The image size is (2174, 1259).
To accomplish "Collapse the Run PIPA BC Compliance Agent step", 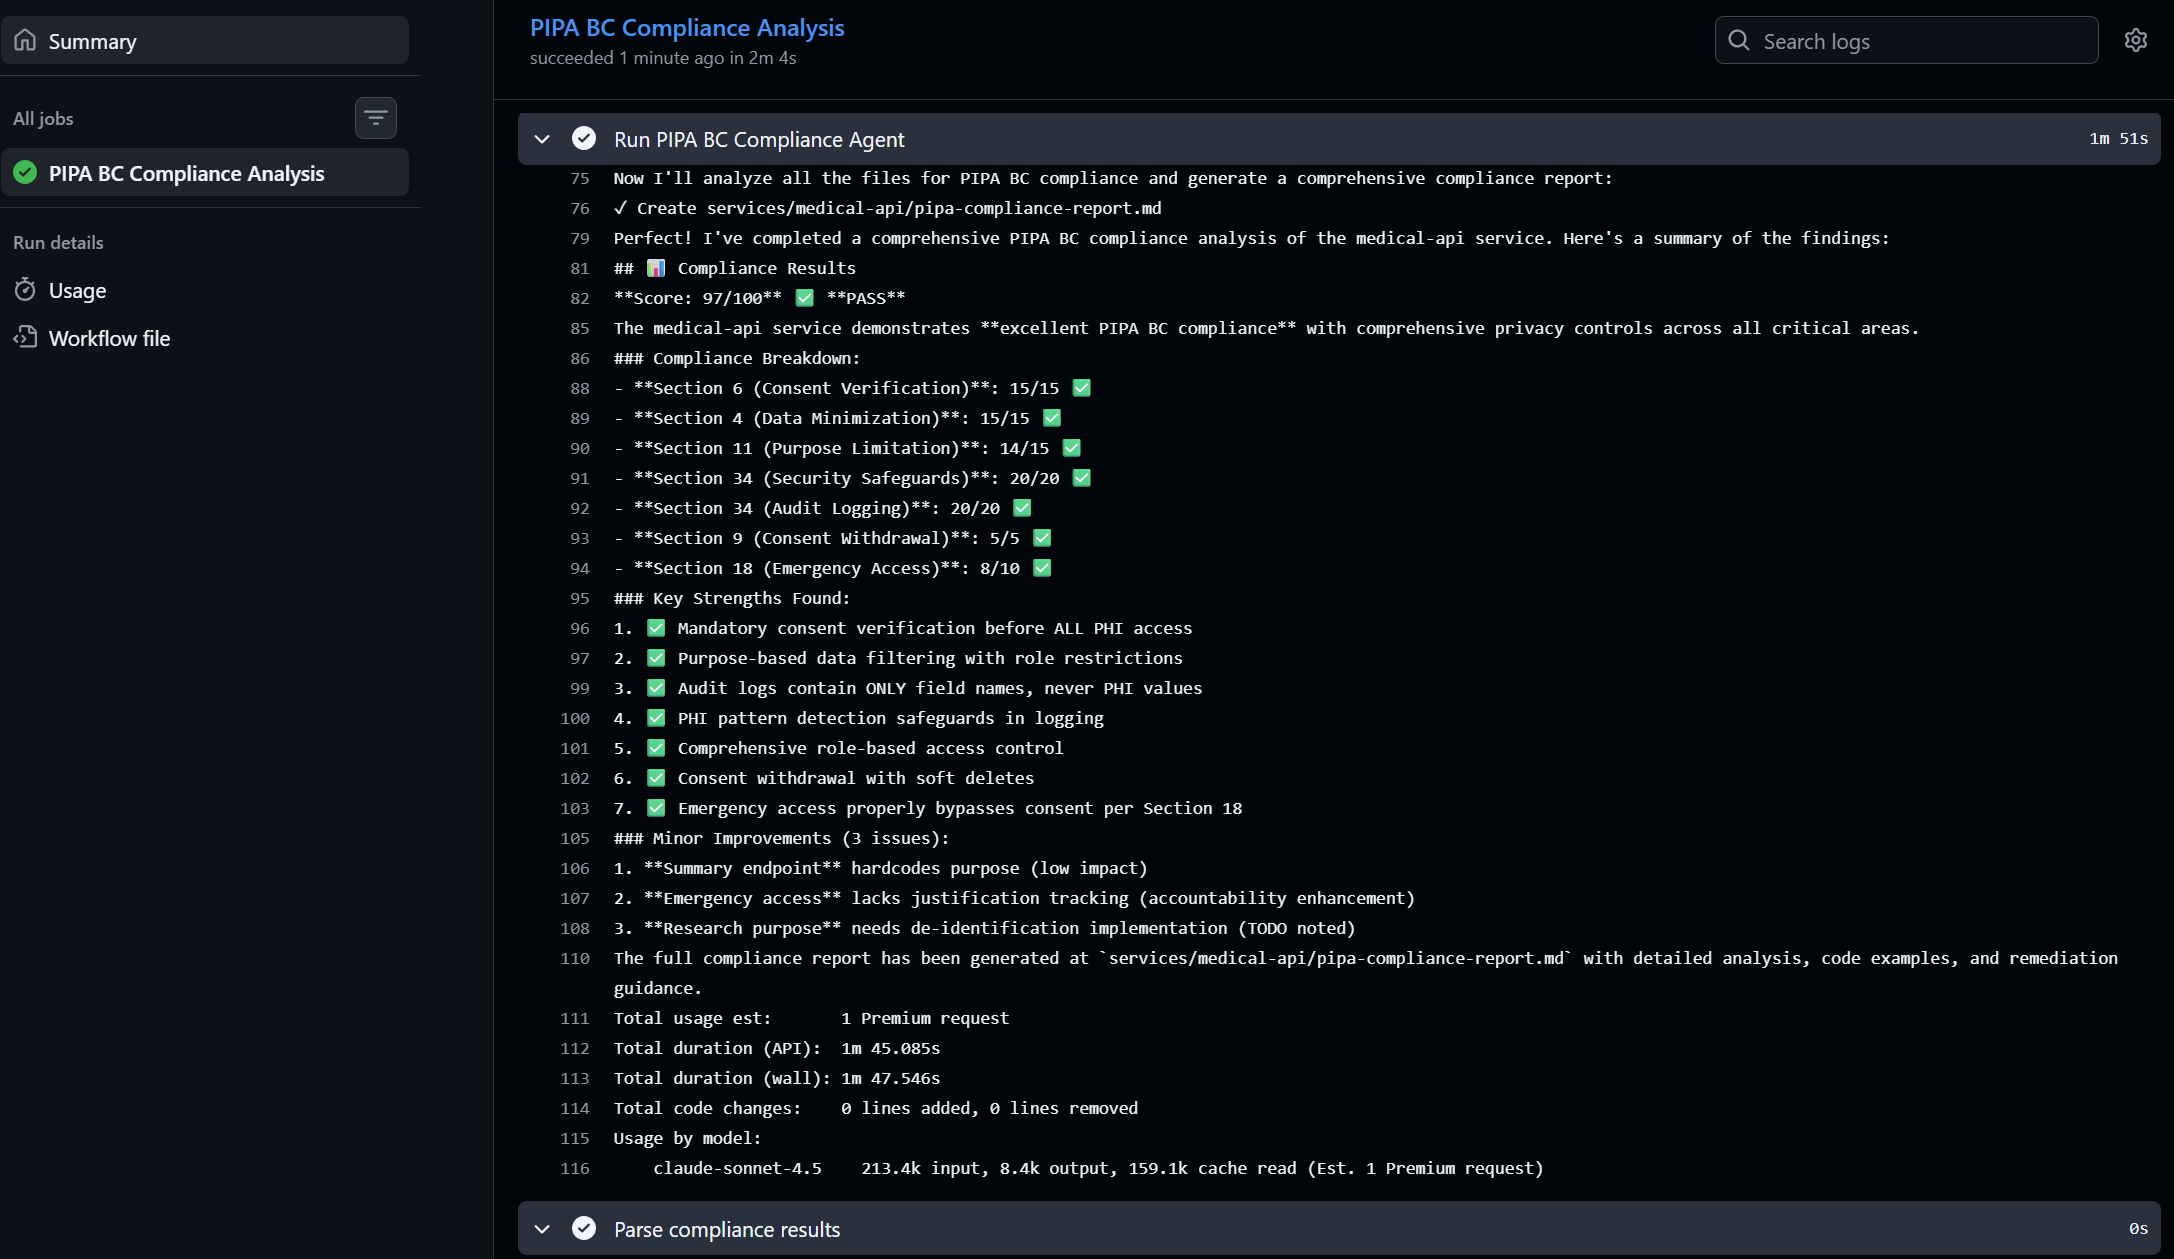I will tap(542, 139).
